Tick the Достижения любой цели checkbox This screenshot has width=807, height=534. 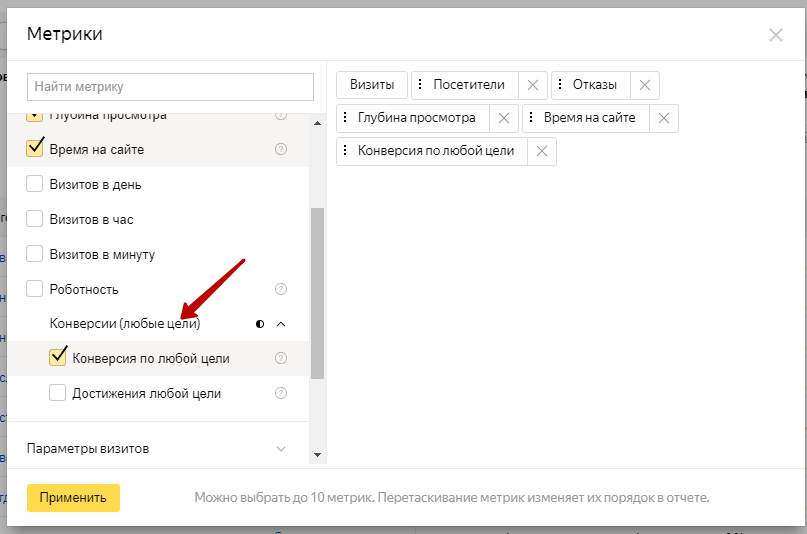(x=58, y=393)
